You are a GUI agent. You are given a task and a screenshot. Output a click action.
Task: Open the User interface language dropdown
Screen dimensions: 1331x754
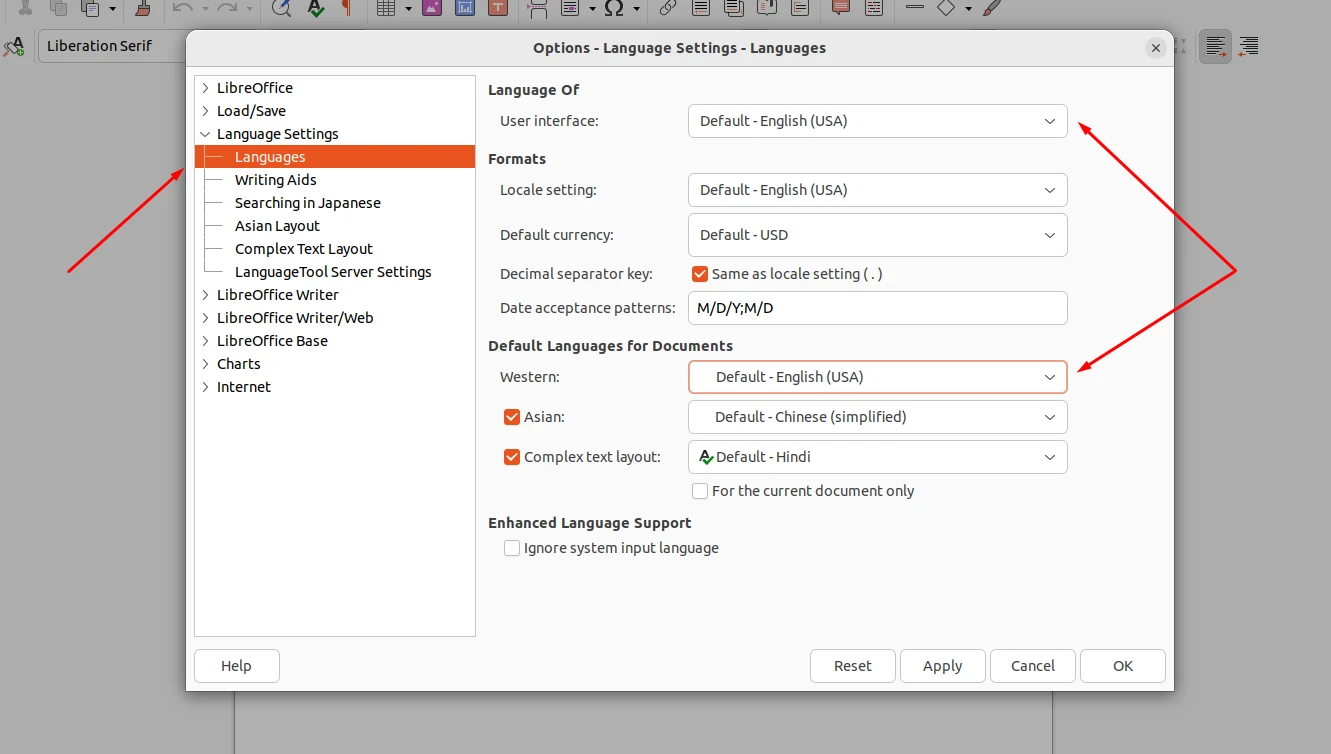coord(878,121)
